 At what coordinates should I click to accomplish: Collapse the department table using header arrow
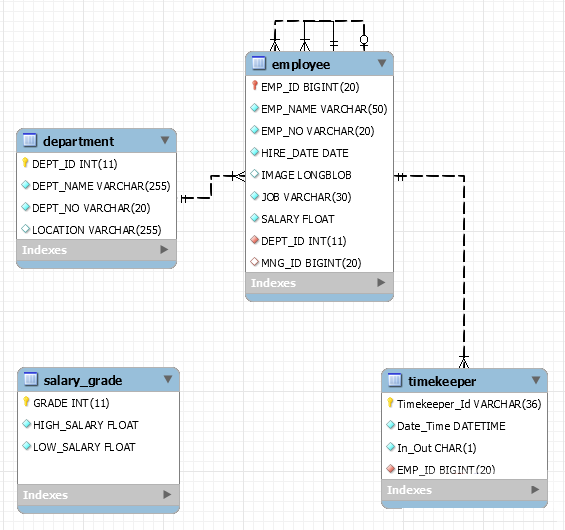(x=165, y=140)
